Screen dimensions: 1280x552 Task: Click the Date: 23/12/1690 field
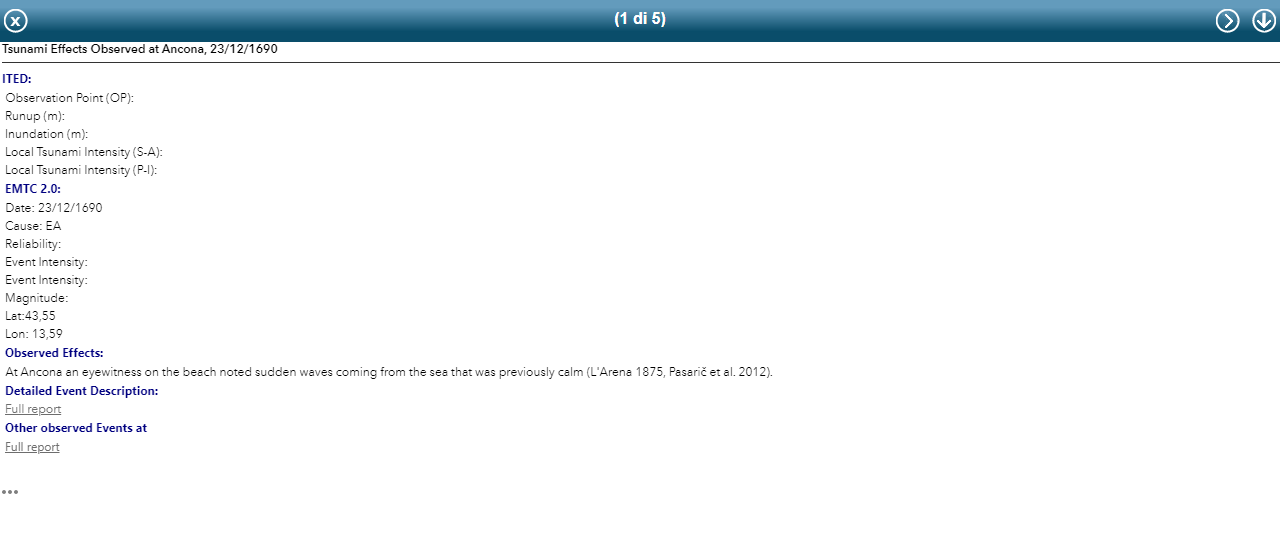click(x=54, y=208)
